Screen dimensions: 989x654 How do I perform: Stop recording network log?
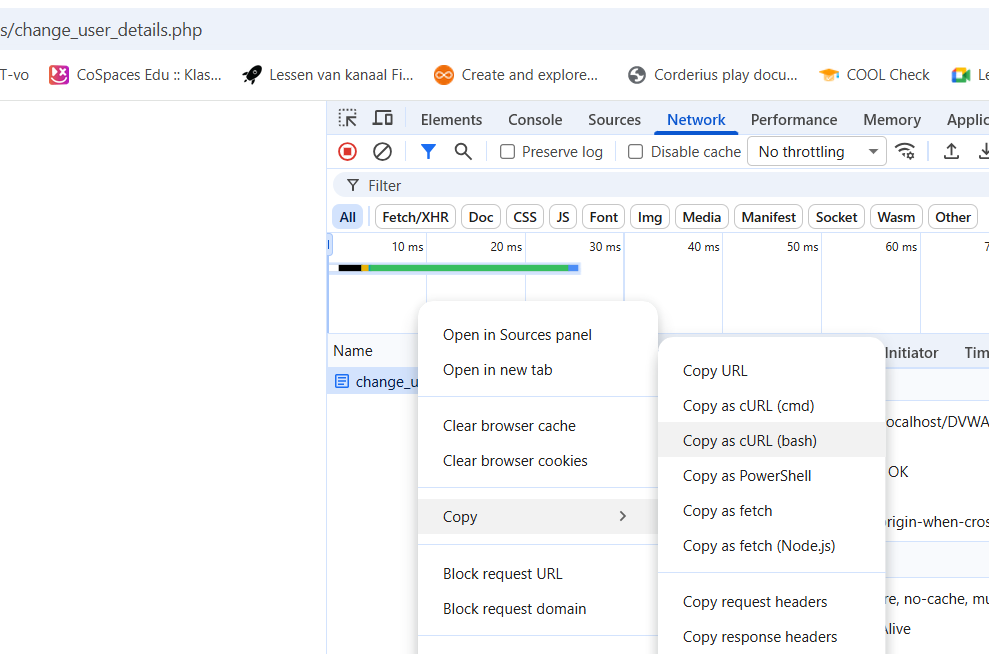(347, 152)
